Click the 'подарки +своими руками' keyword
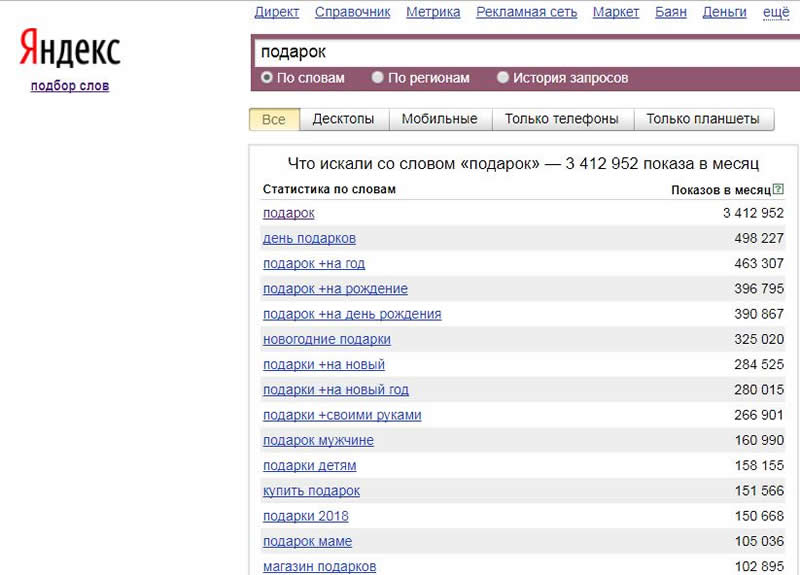The height and width of the screenshot is (575, 800). [342, 415]
